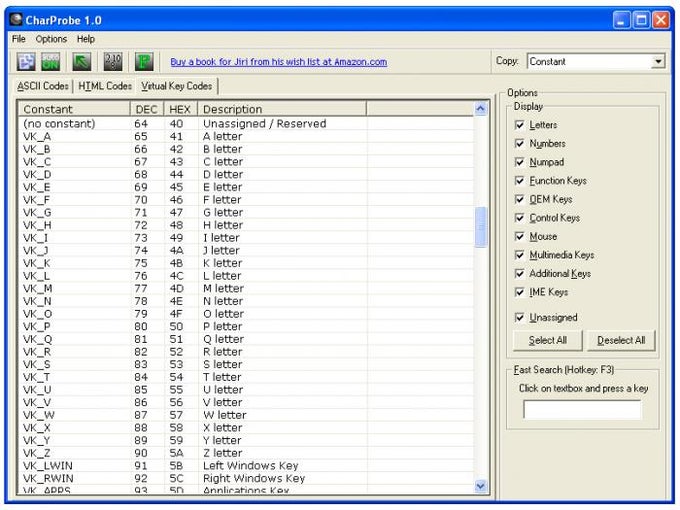Click the green arrow toolbar icon
680x510 pixels.
(82, 62)
